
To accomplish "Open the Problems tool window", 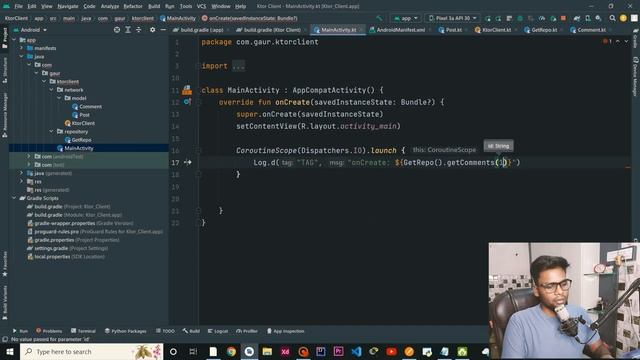I will (49, 331).
